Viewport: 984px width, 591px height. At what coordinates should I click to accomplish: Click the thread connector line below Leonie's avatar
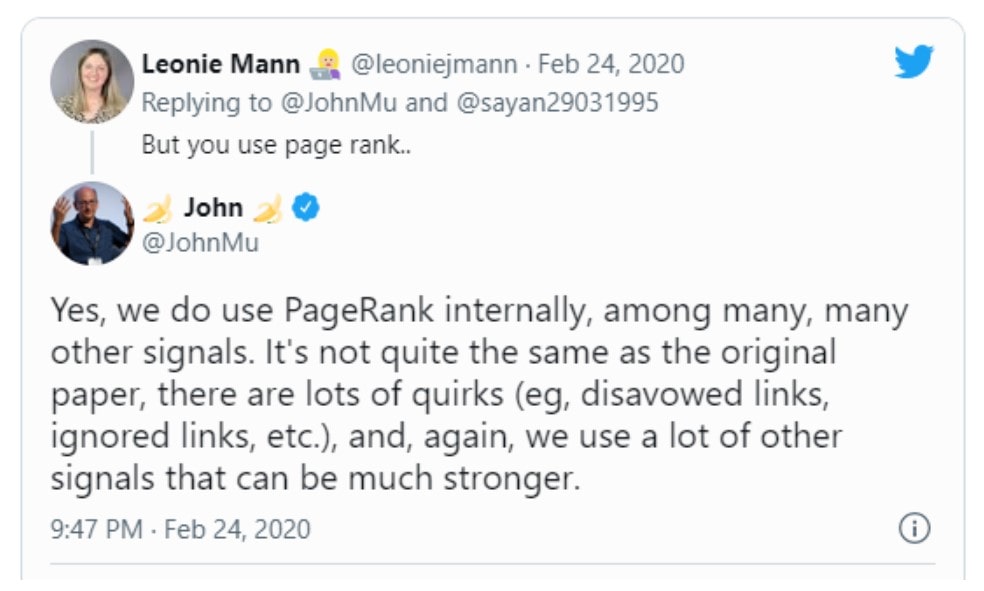(x=92, y=151)
